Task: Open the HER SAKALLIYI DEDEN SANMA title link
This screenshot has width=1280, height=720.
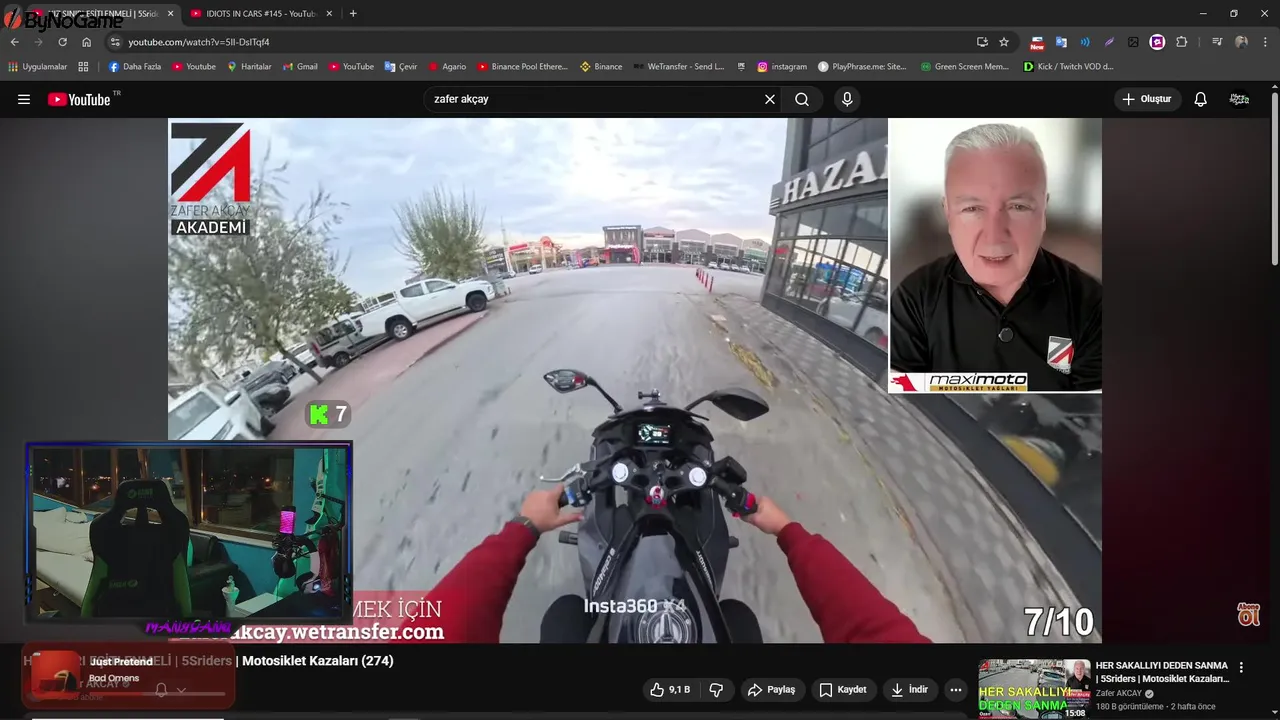Action: coord(1162,672)
